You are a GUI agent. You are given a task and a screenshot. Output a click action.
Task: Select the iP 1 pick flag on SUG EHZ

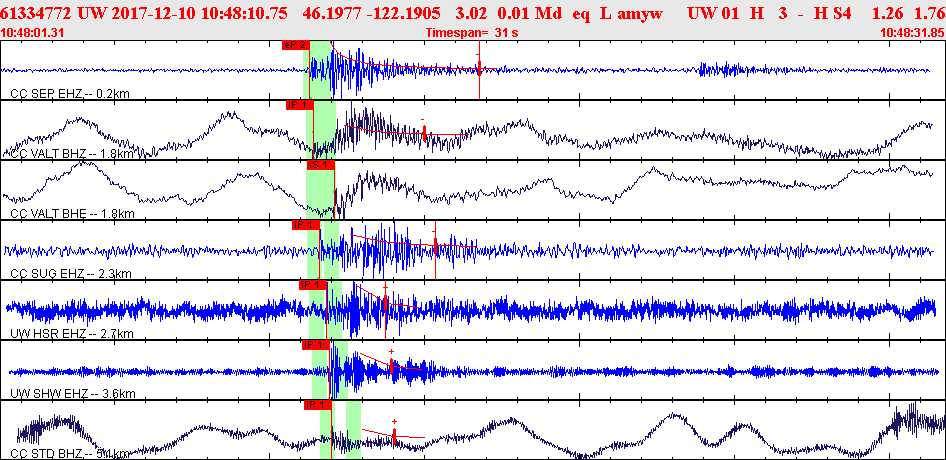pyautogui.click(x=306, y=225)
